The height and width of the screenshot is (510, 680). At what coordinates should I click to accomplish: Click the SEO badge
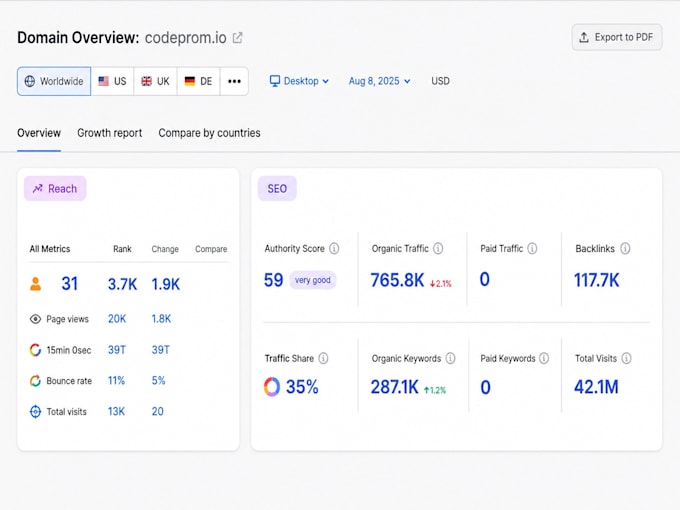click(277, 189)
